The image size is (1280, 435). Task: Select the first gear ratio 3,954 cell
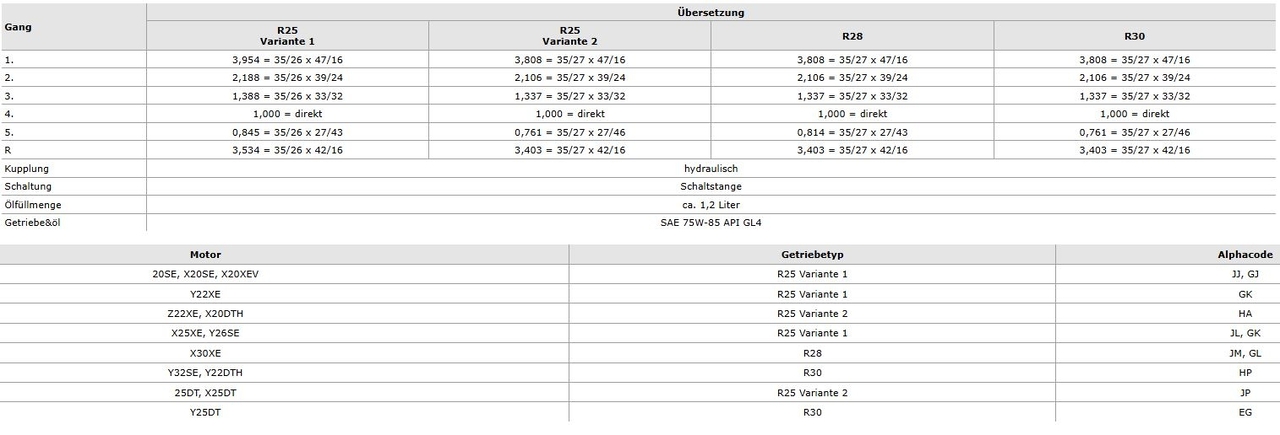[x=287, y=60]
